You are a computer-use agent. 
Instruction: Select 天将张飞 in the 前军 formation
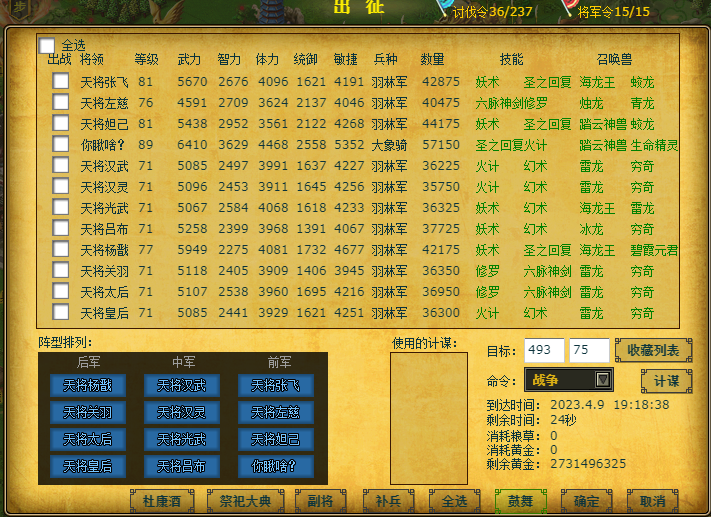click(x=276, y=385)
